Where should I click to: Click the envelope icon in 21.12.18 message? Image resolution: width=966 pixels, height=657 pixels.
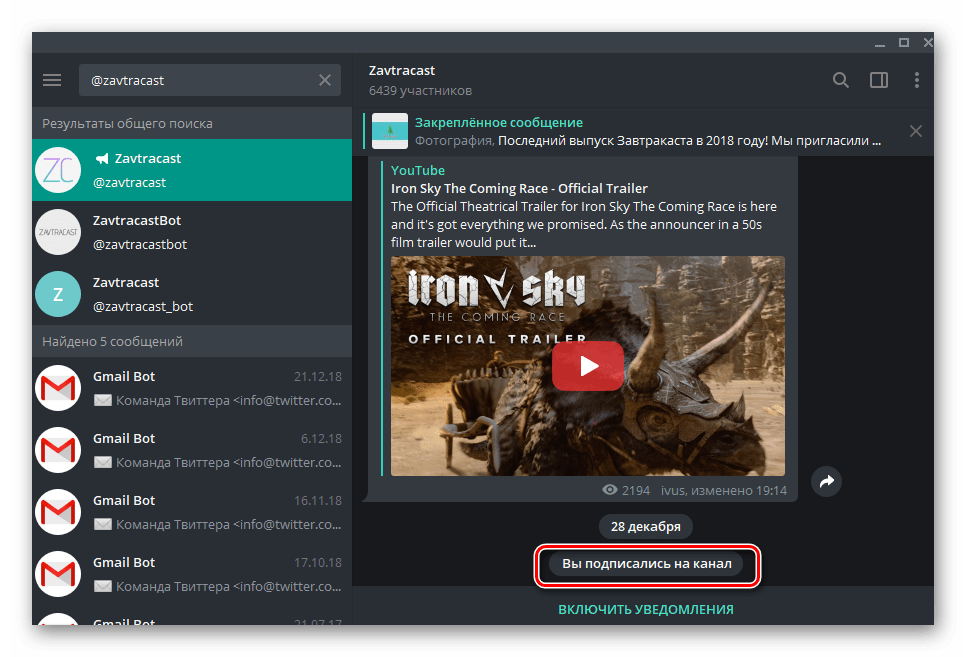102,401
